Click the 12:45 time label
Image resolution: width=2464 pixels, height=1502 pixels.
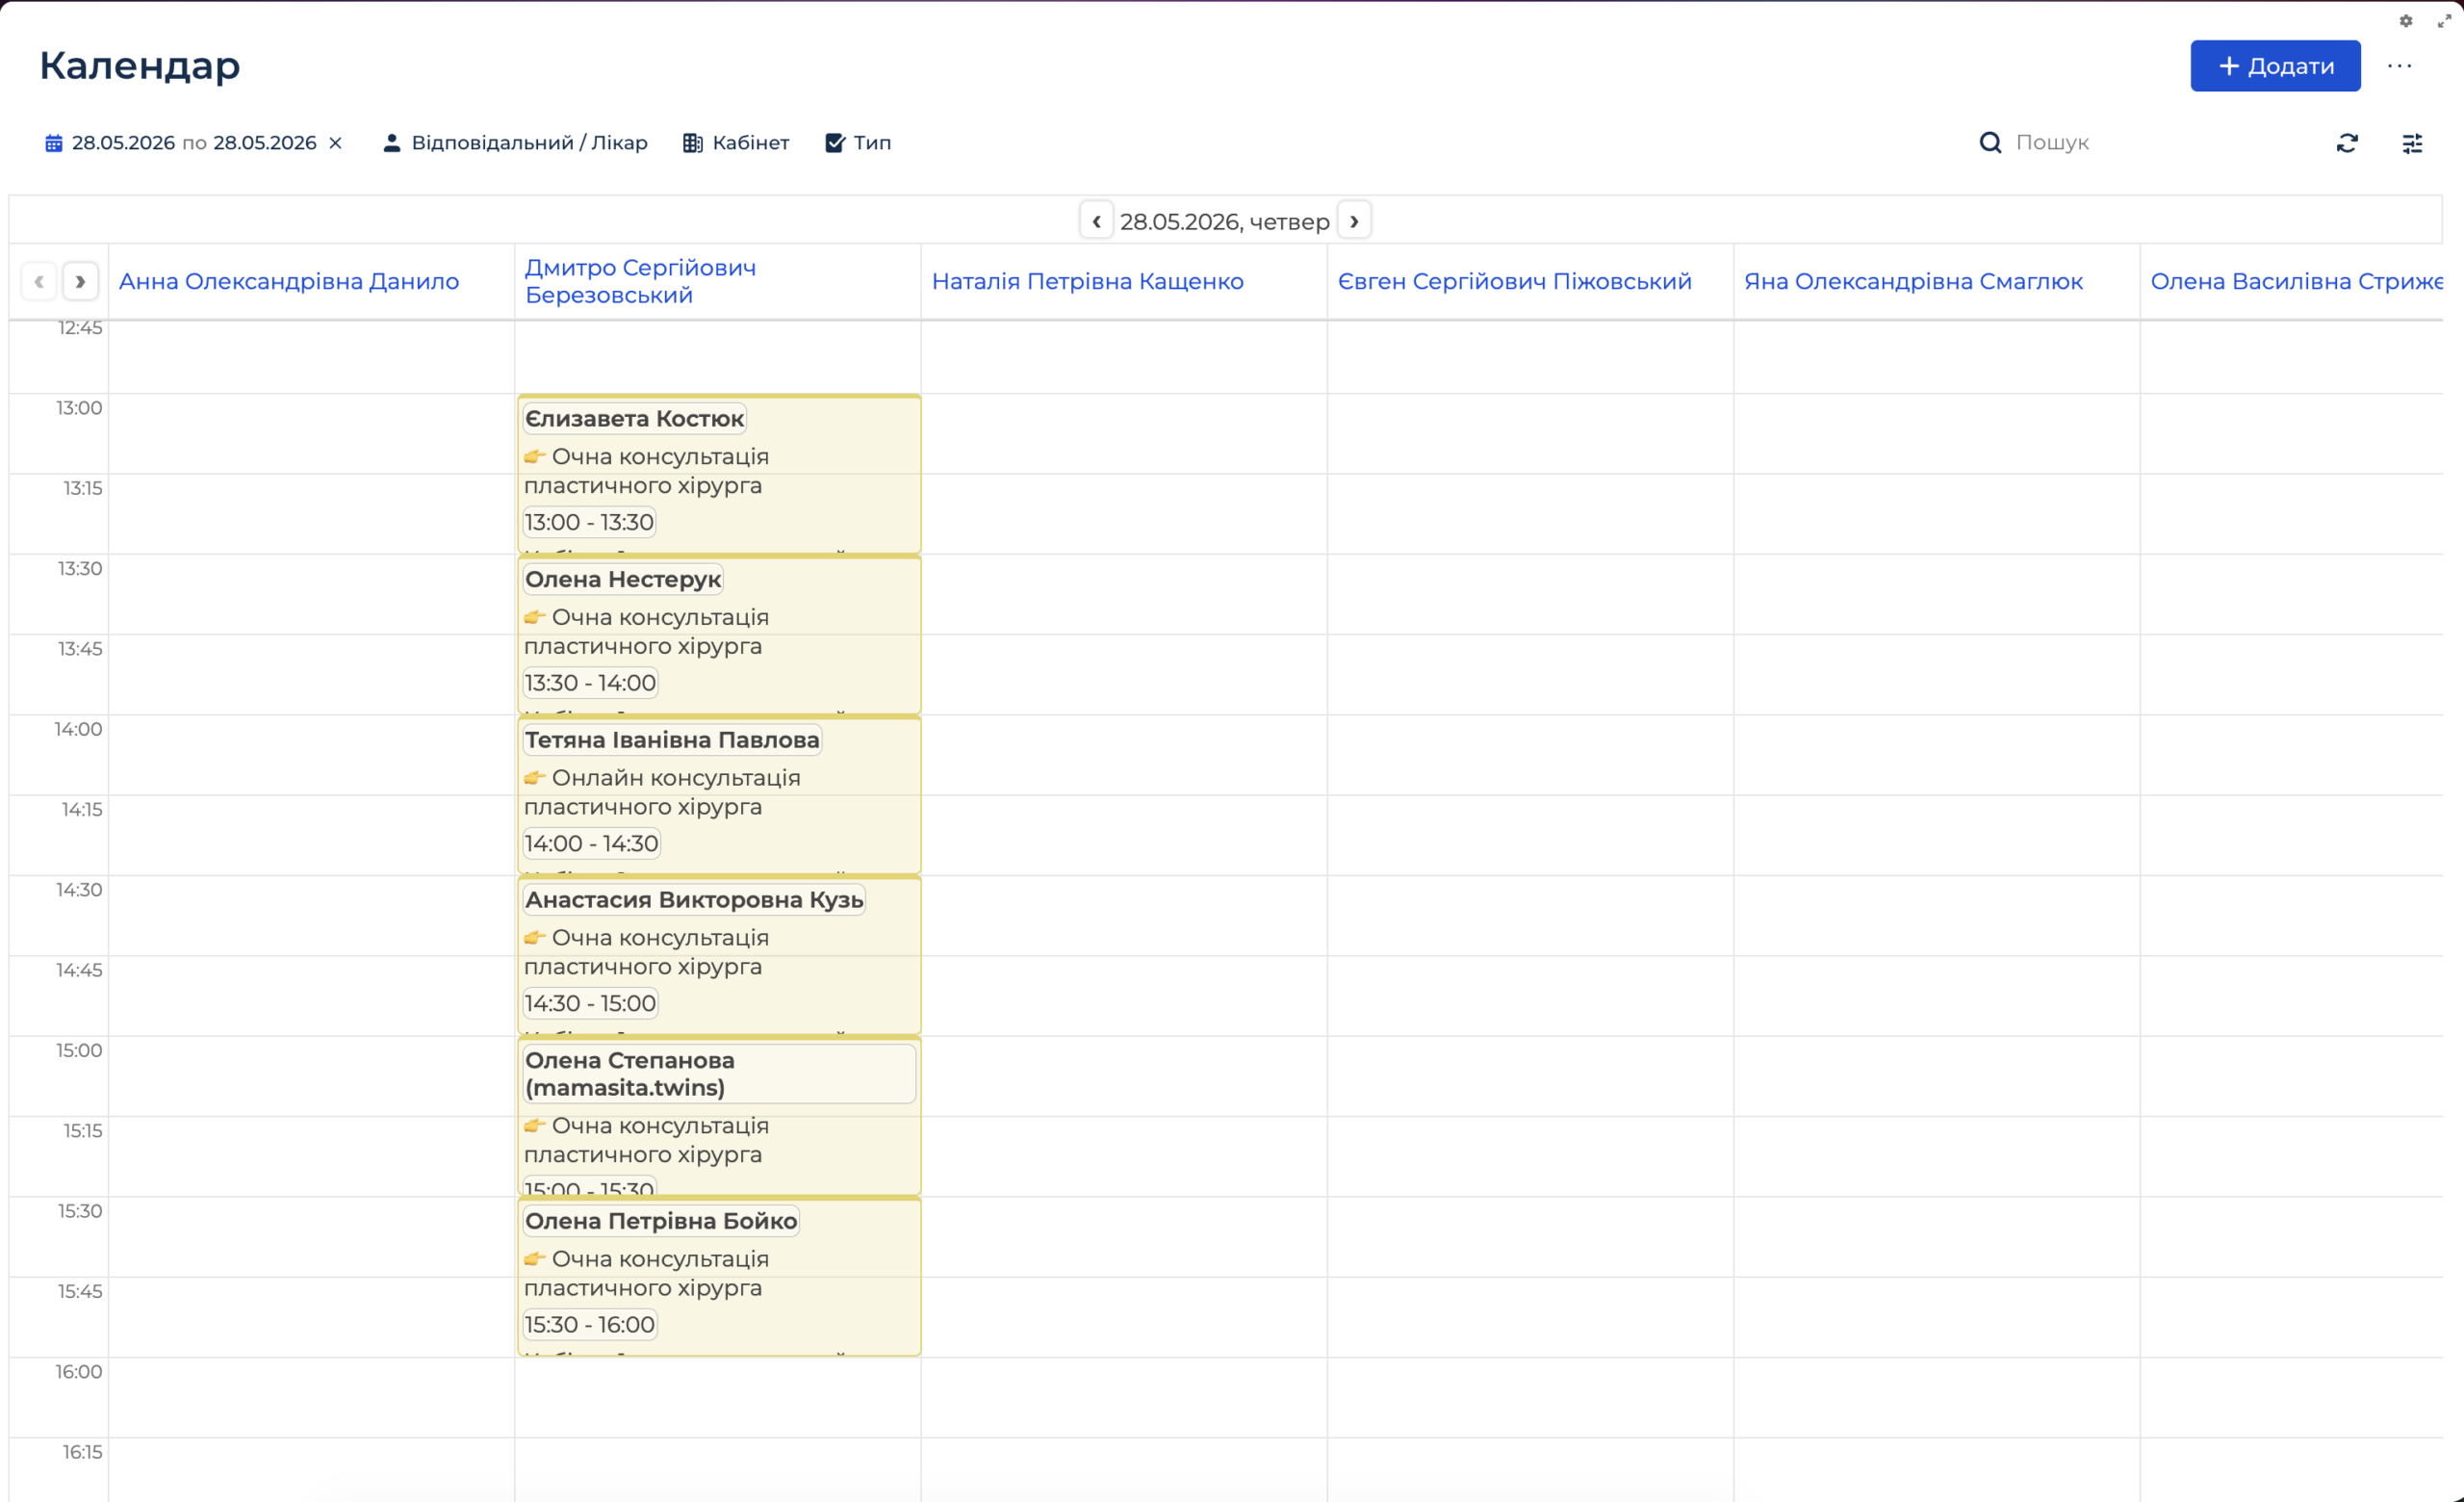[x=80, y=328]
